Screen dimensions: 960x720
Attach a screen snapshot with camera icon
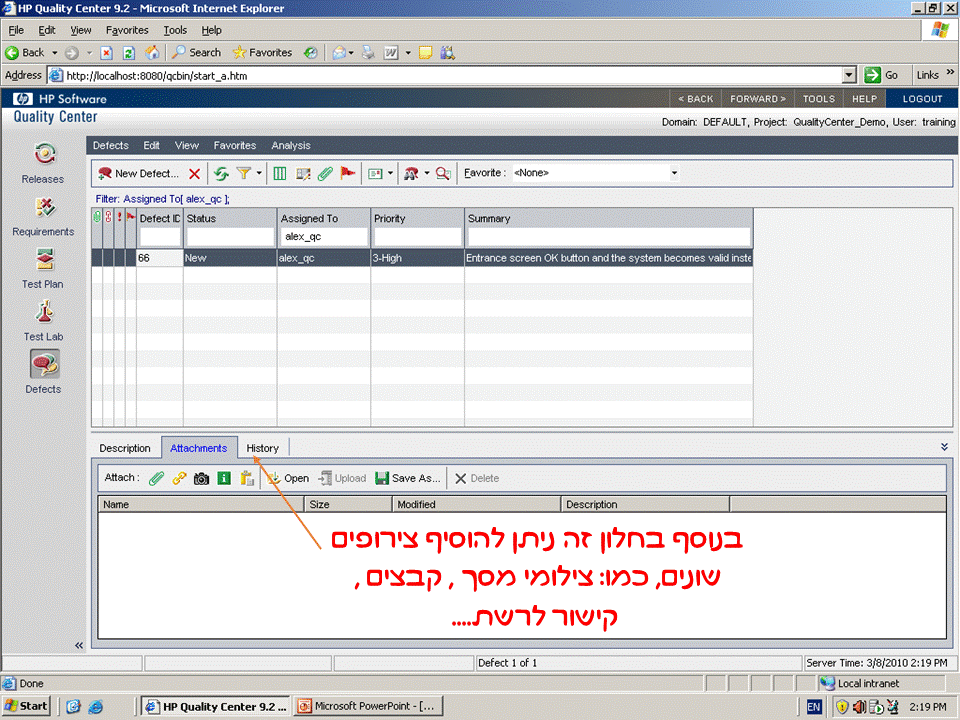pos(201,478)
